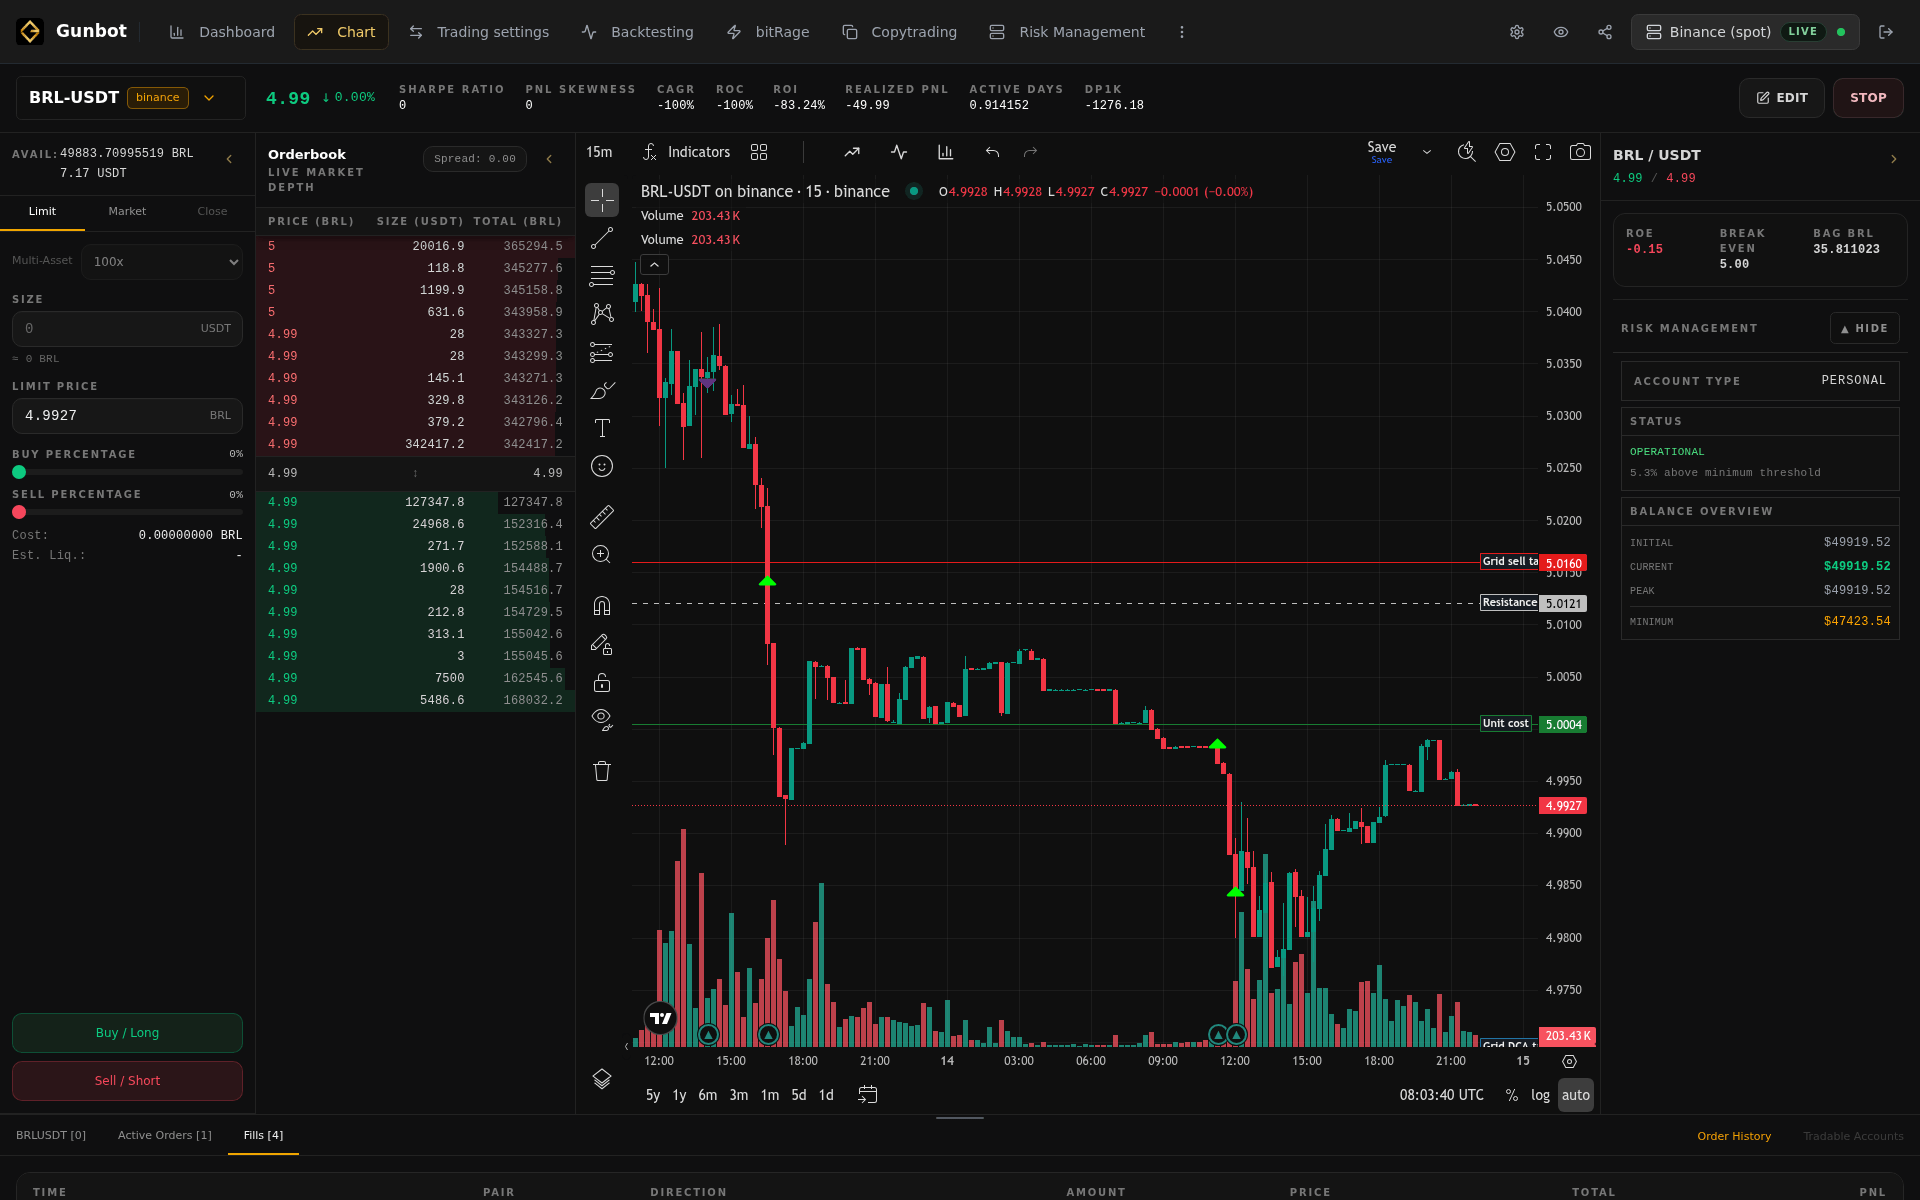Open the Fibonacci retracement tool group
1920x1200 pixels.
(x=602, y=276)
